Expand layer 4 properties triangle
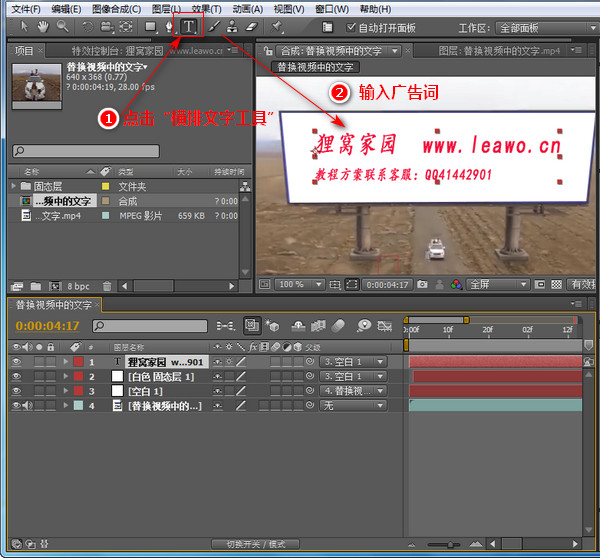 (x=66, y=405)
